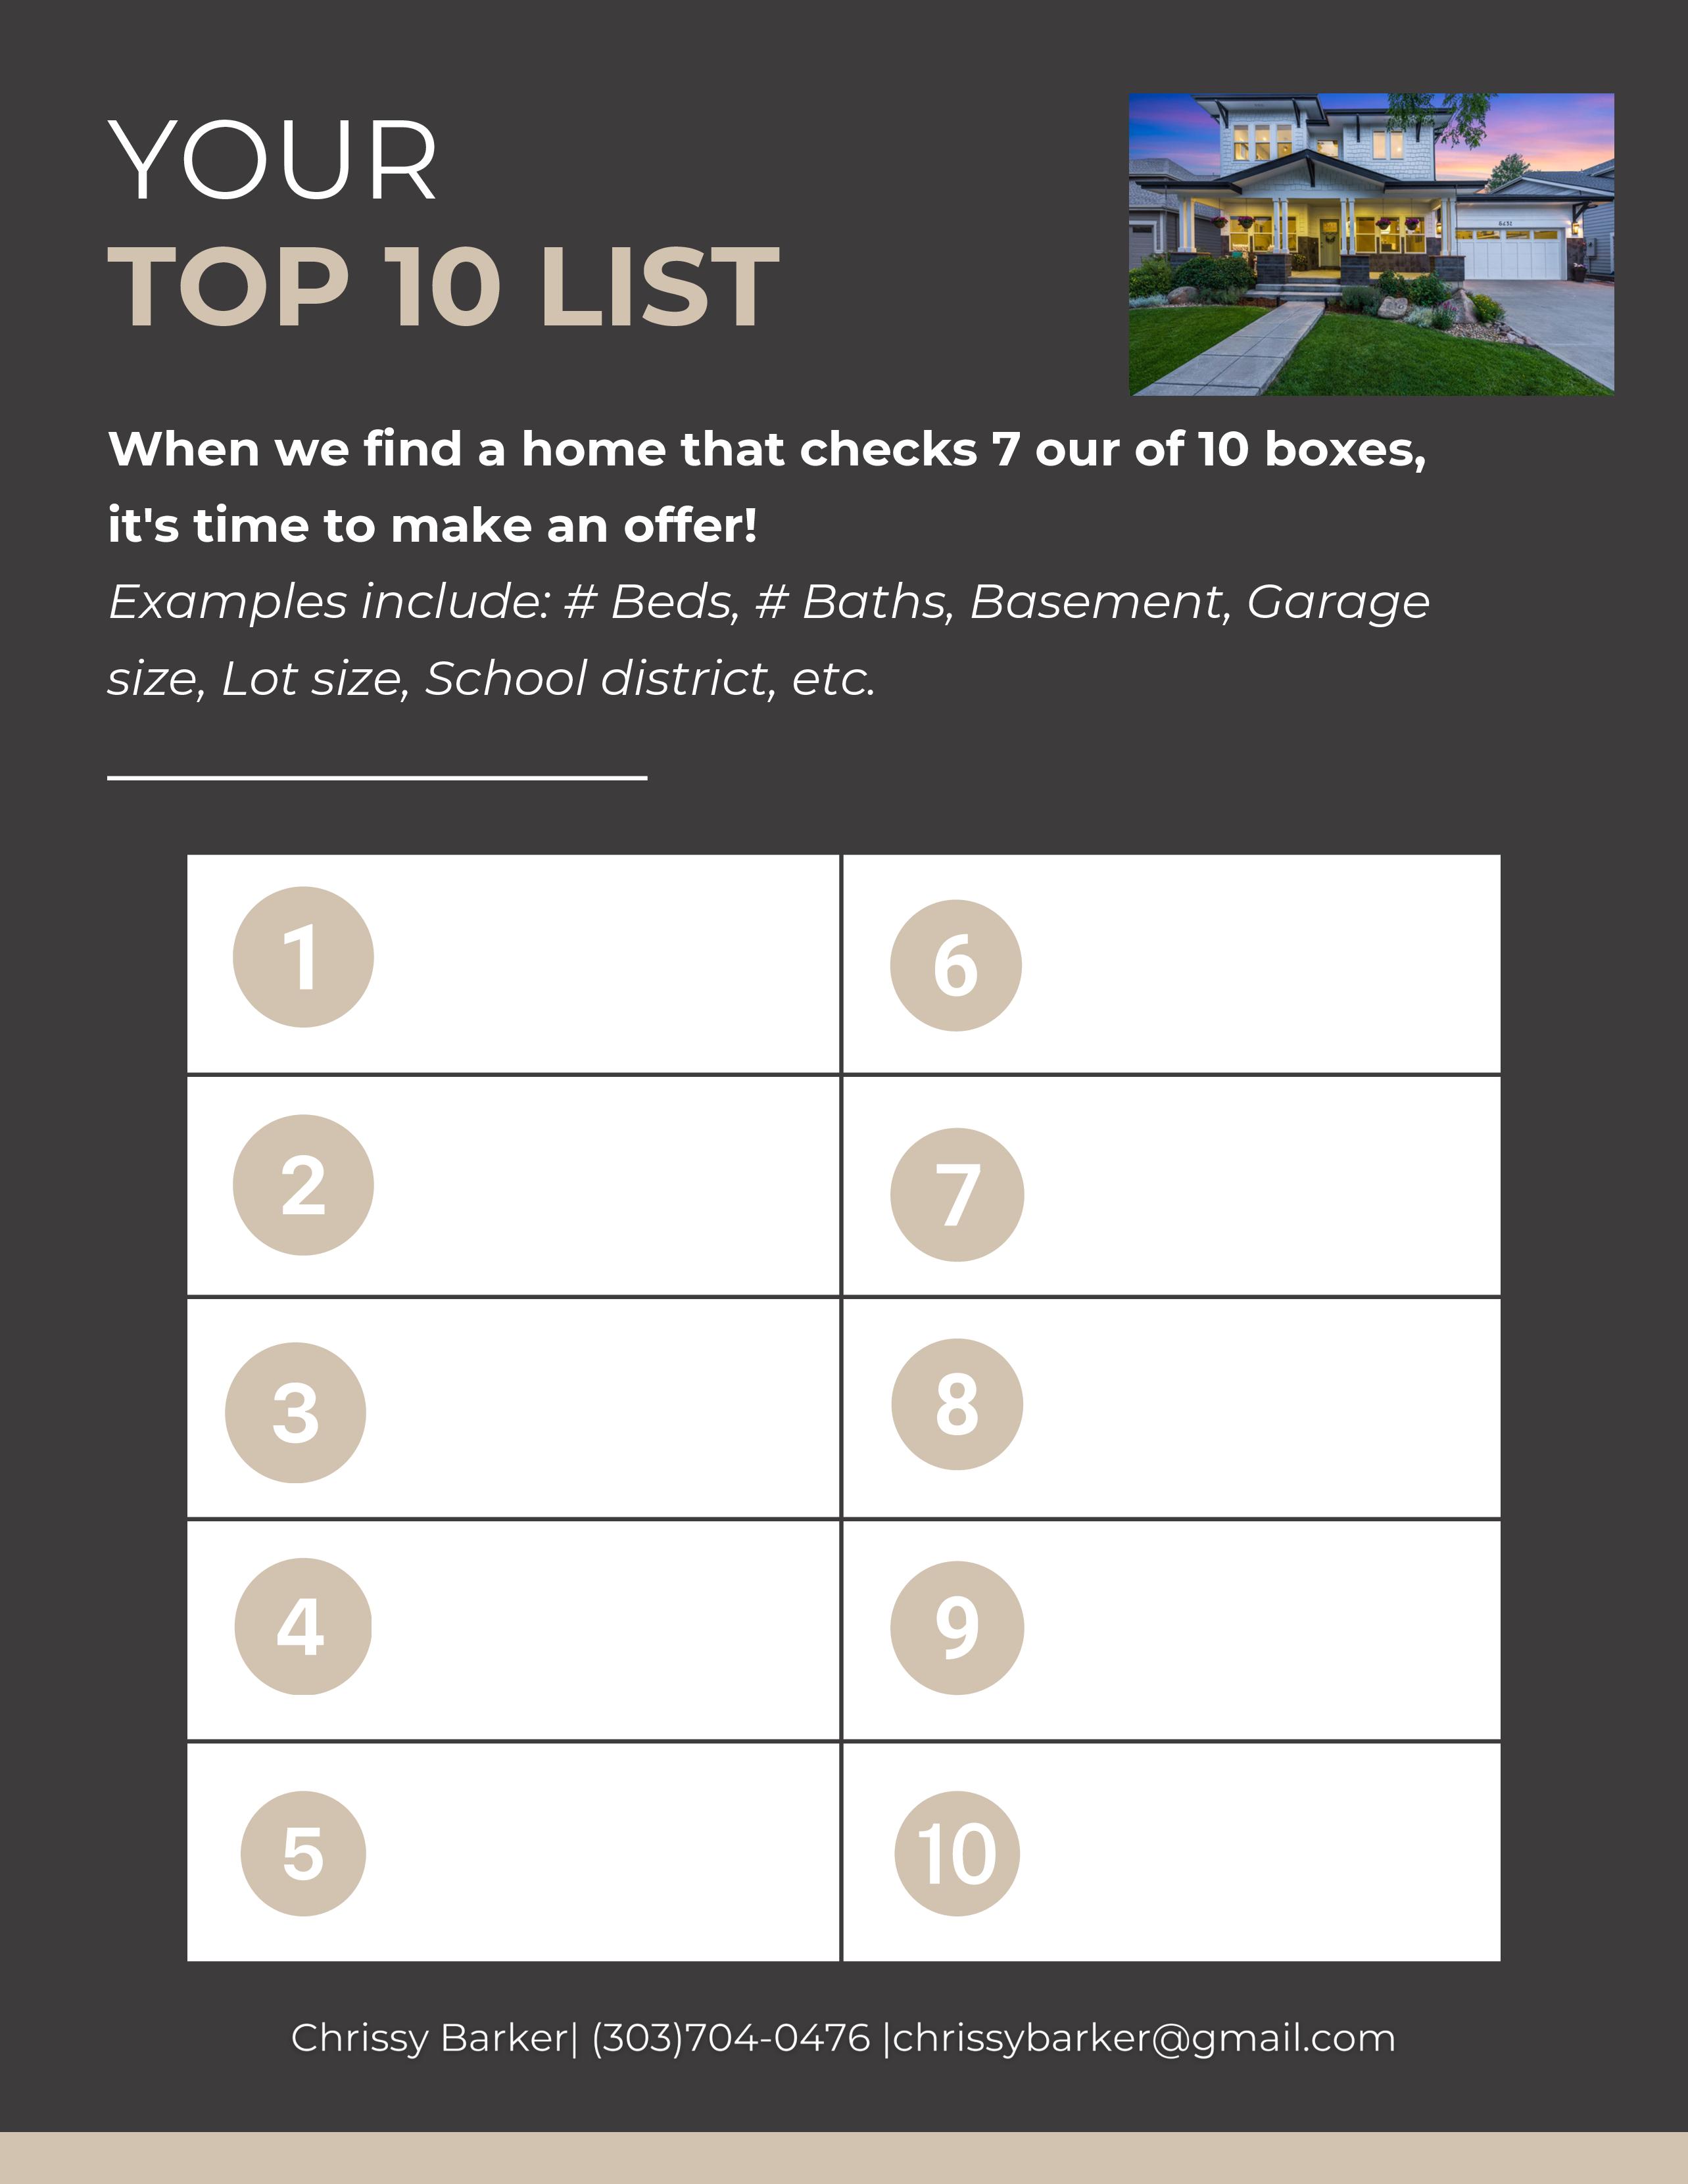Click the number 10 circle badge
The width and height of the screenshot is (1688, 2184).
957,1853
